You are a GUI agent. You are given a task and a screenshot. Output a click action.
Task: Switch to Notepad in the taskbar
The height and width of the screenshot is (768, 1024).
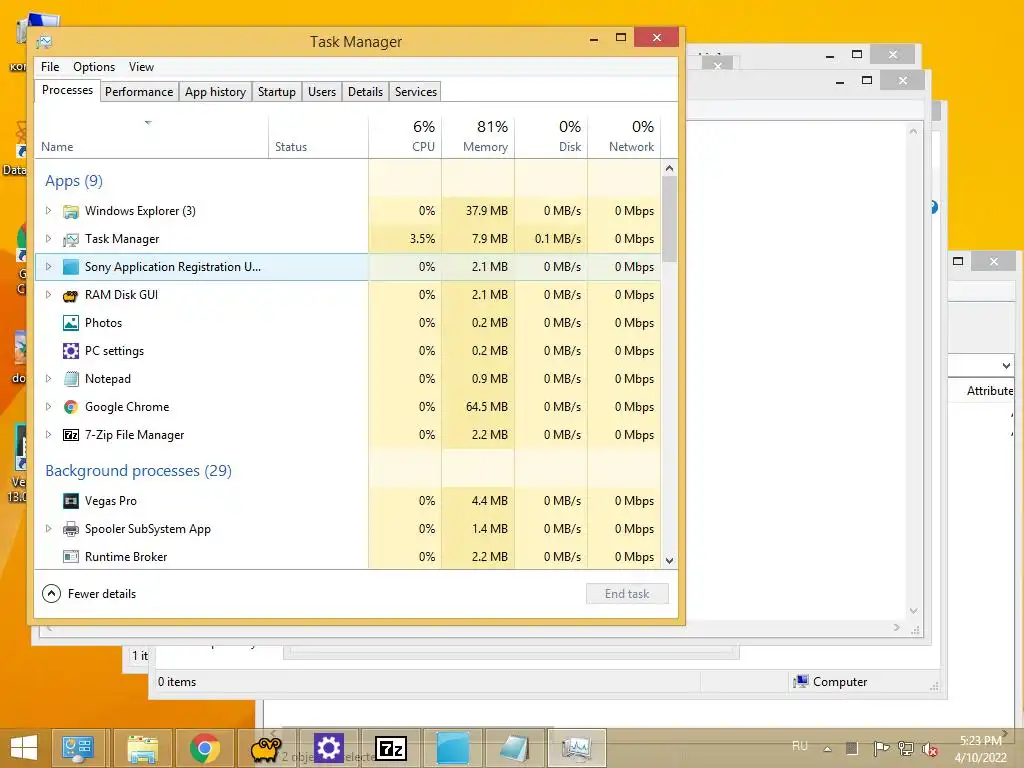point(515,748)
